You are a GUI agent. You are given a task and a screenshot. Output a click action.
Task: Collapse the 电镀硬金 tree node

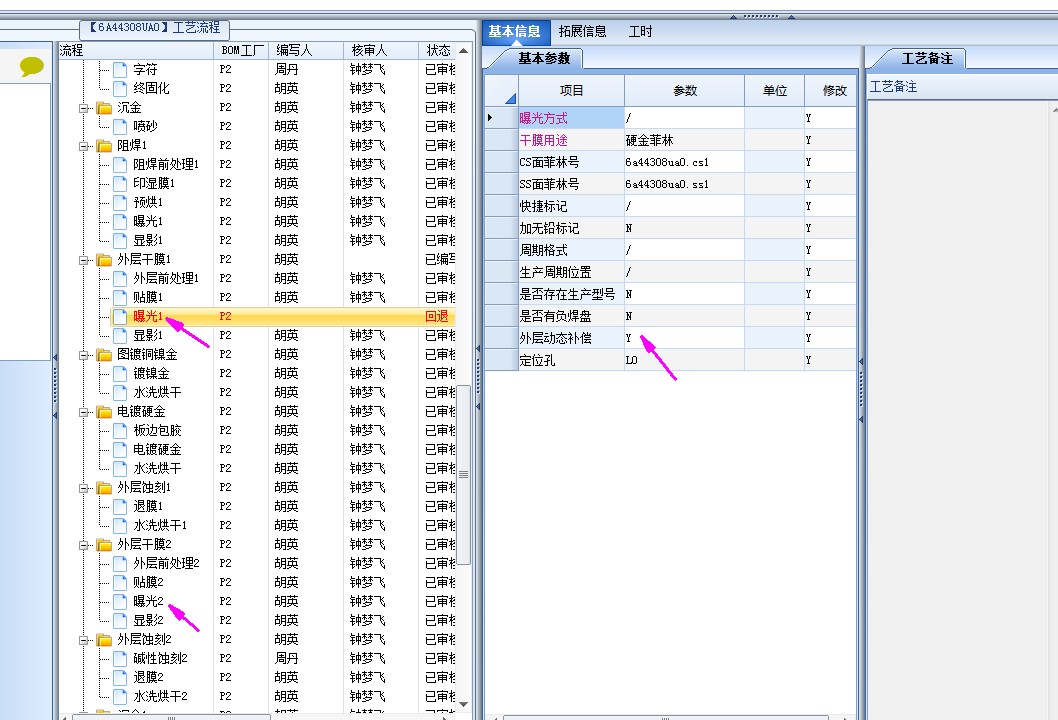click(x=84, y=412)
